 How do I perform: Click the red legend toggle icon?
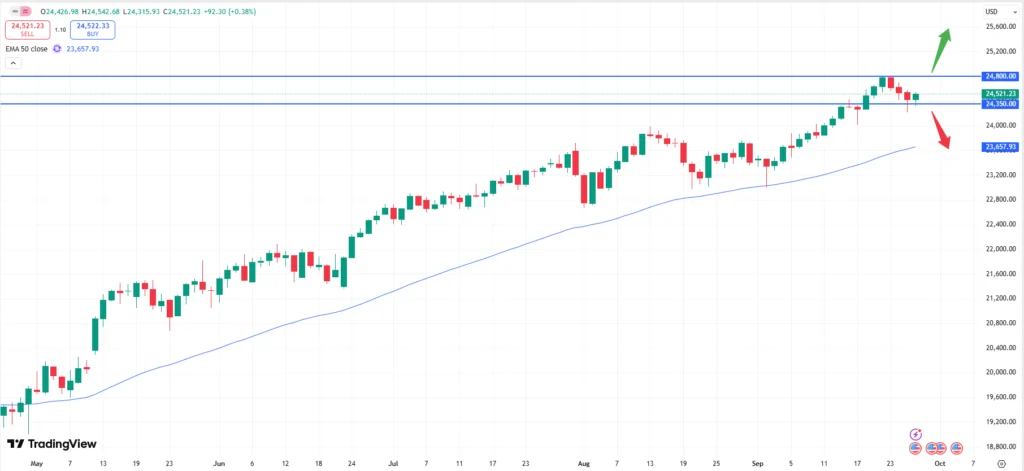25,11
